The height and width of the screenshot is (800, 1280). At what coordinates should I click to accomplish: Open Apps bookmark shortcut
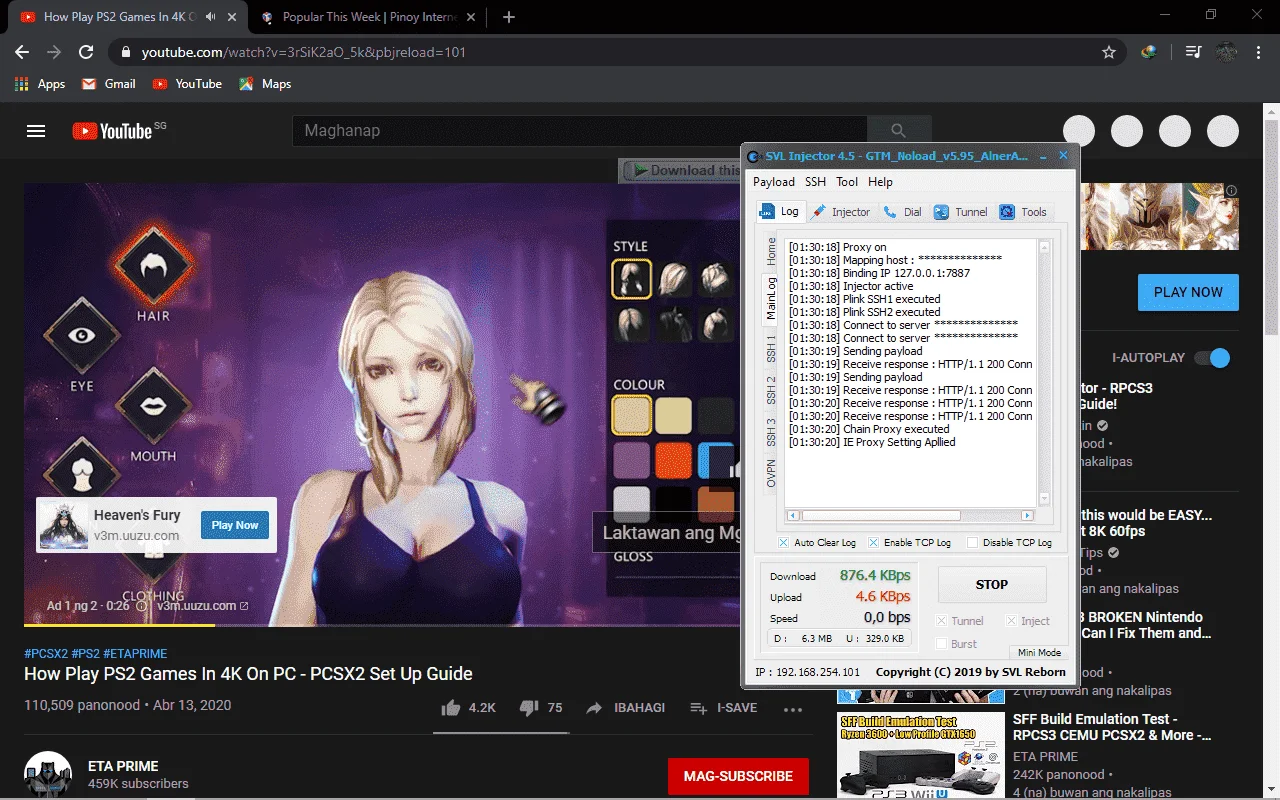coord(41,84)
